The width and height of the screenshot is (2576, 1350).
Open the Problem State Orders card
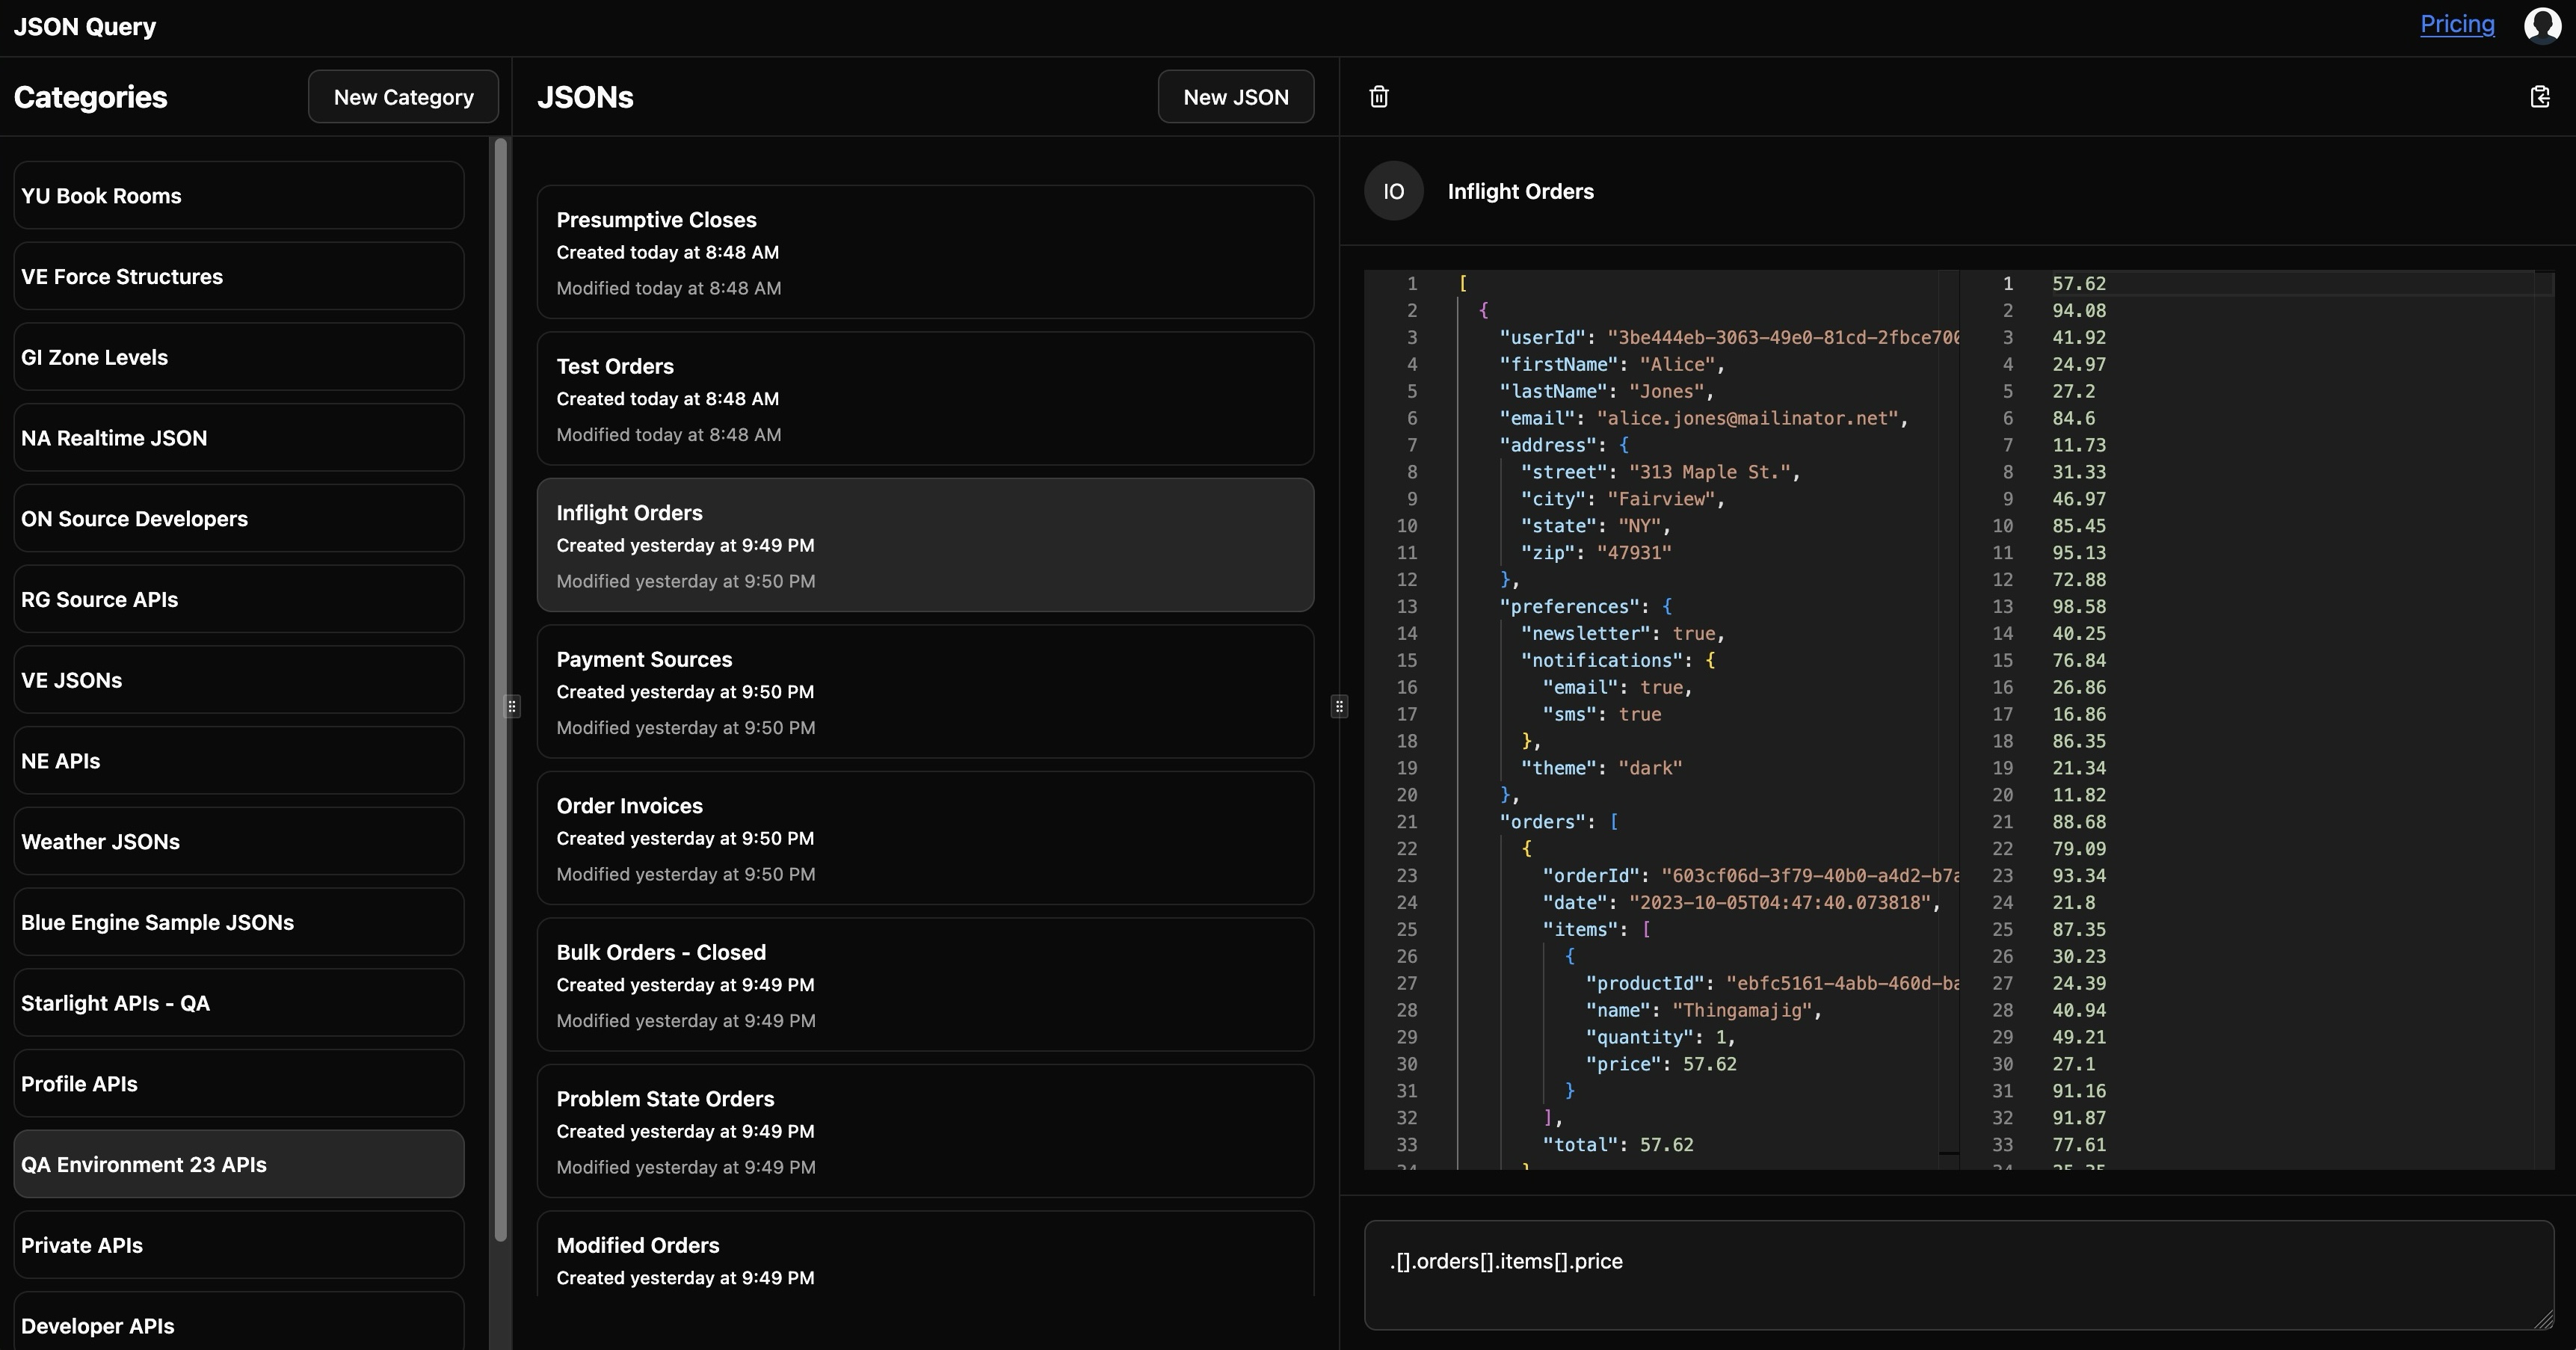click(925, 1131)
